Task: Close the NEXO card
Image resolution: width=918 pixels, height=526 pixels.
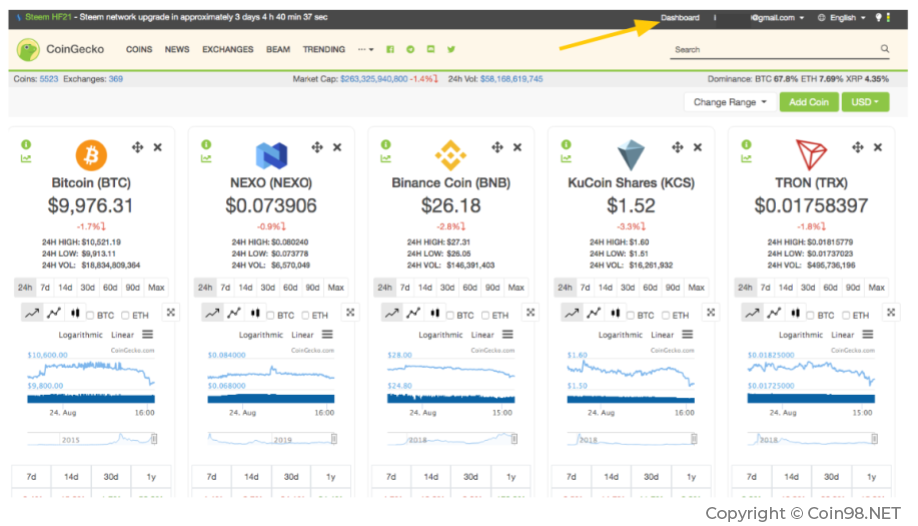Action: (x=337, y=148)
